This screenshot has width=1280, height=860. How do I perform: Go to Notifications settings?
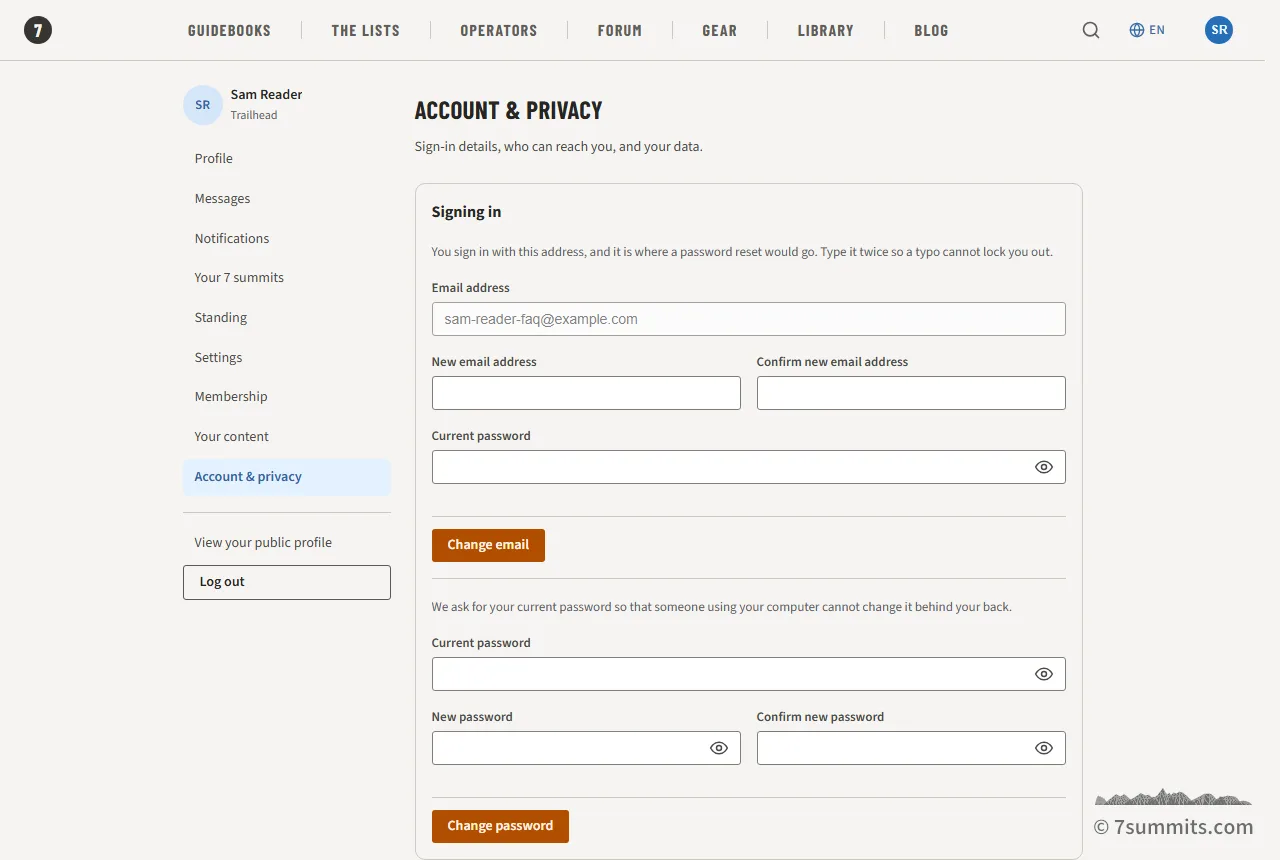[287, 238]
